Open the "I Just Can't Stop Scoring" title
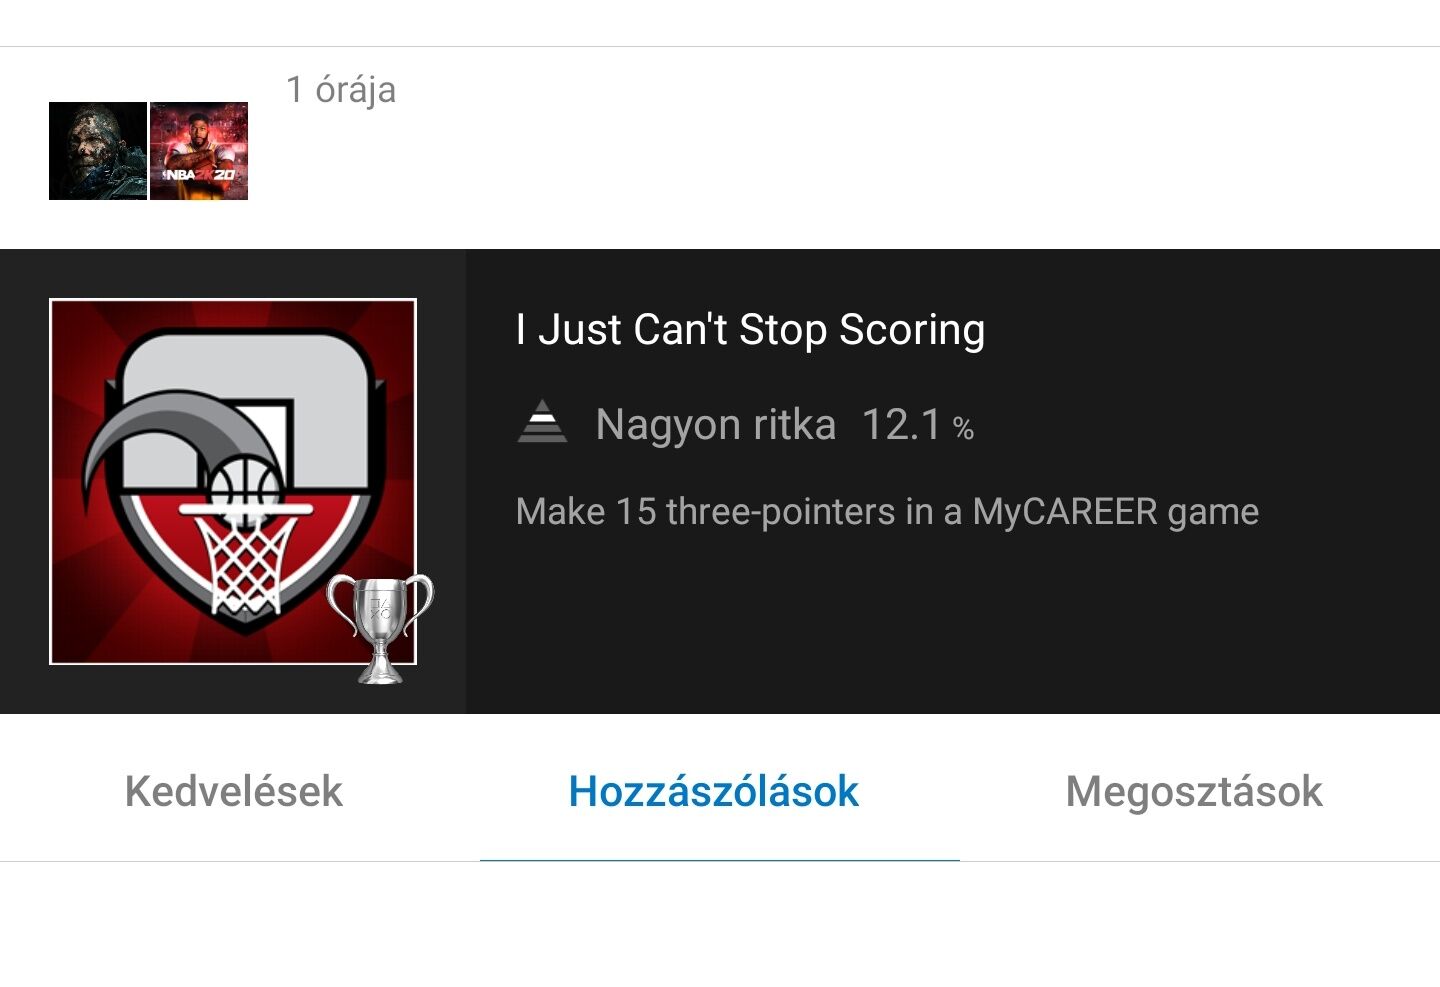The height and width of the screenshot is (987, 1440). 750,329
